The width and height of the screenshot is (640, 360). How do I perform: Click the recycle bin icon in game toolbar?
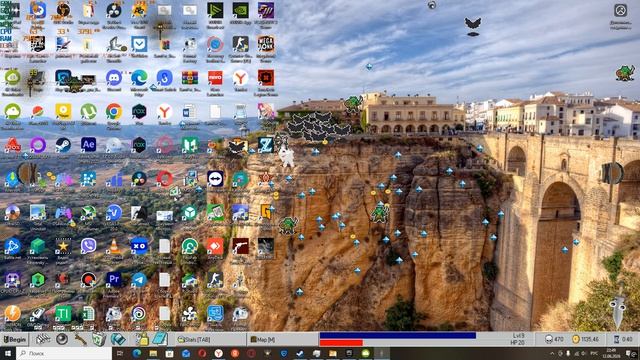click(99, 339)
